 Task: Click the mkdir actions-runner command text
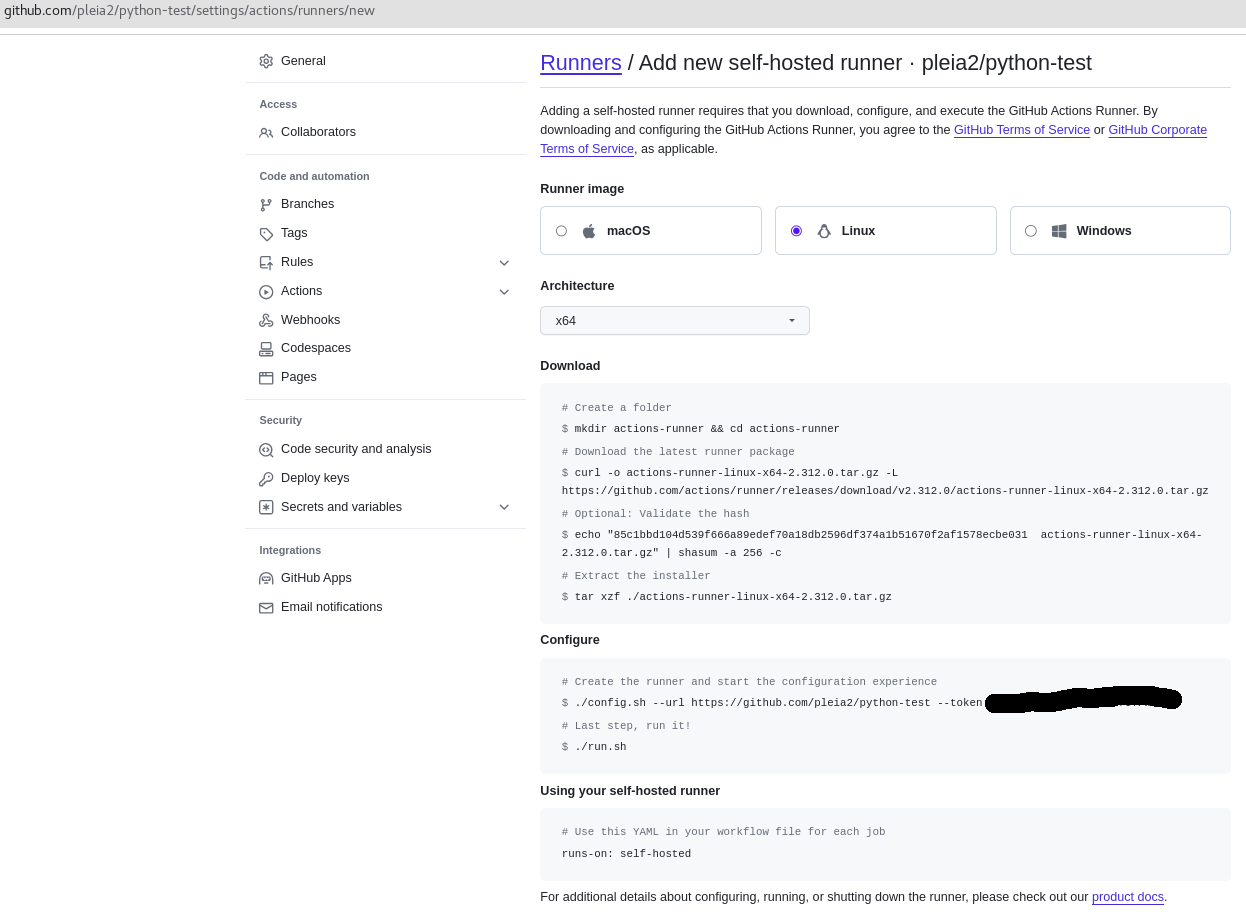pyautogui.click(x=707, y=429)
